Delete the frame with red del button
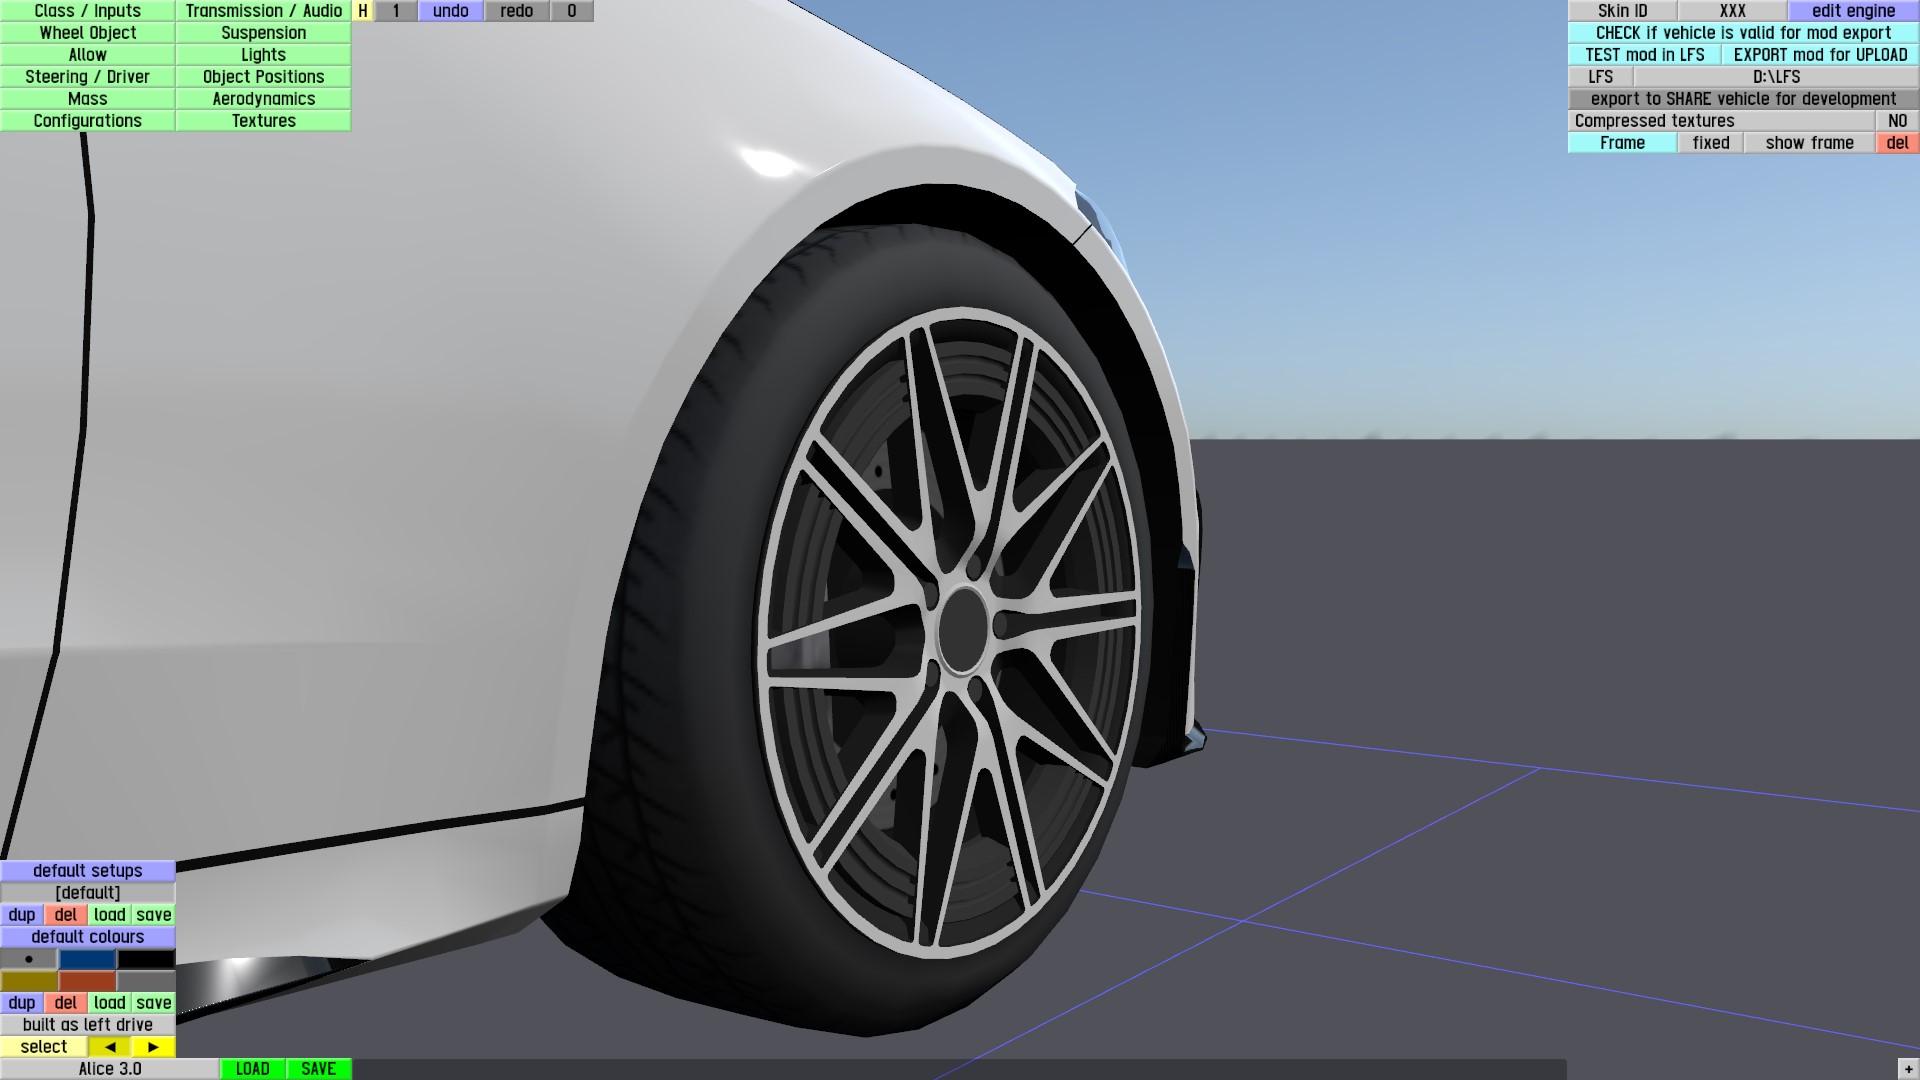The image size is (1920, 1080). click(1897, 143)
